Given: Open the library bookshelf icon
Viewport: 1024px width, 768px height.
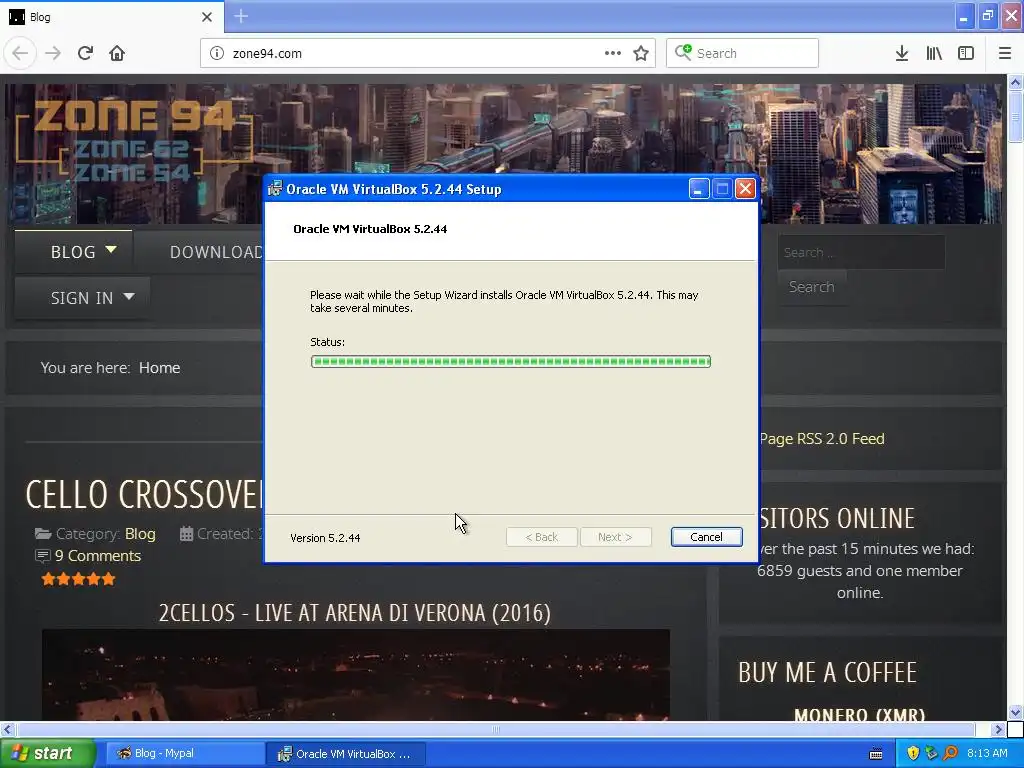Looking at the screenshot, I should [x=934, y=54].
